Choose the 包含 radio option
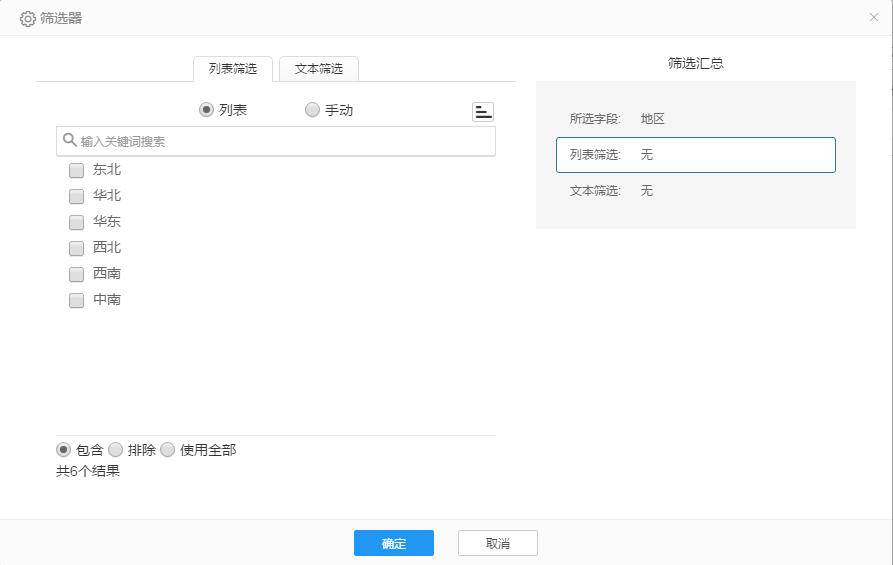The image size is (893, 565). pyautogui.click(x=64, y=450)
